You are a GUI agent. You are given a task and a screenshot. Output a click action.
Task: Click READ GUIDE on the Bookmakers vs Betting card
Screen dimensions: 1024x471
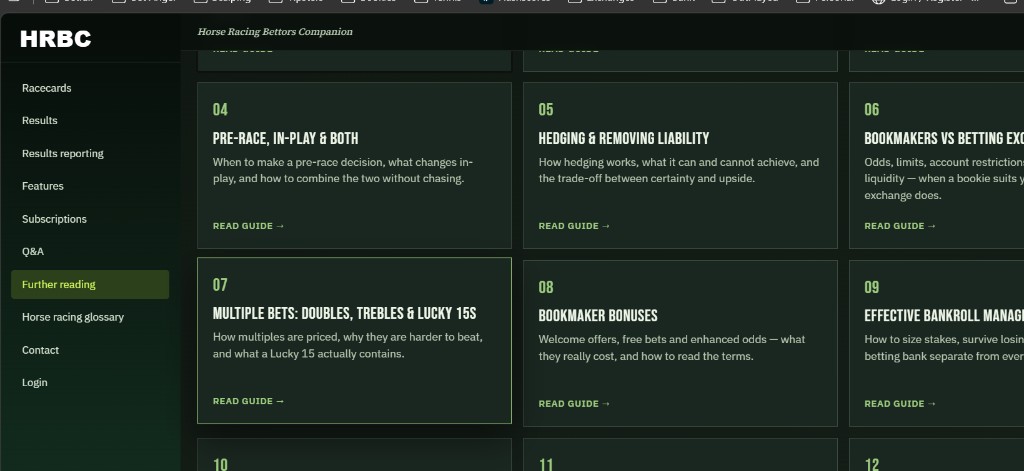[x=900, y=226]
